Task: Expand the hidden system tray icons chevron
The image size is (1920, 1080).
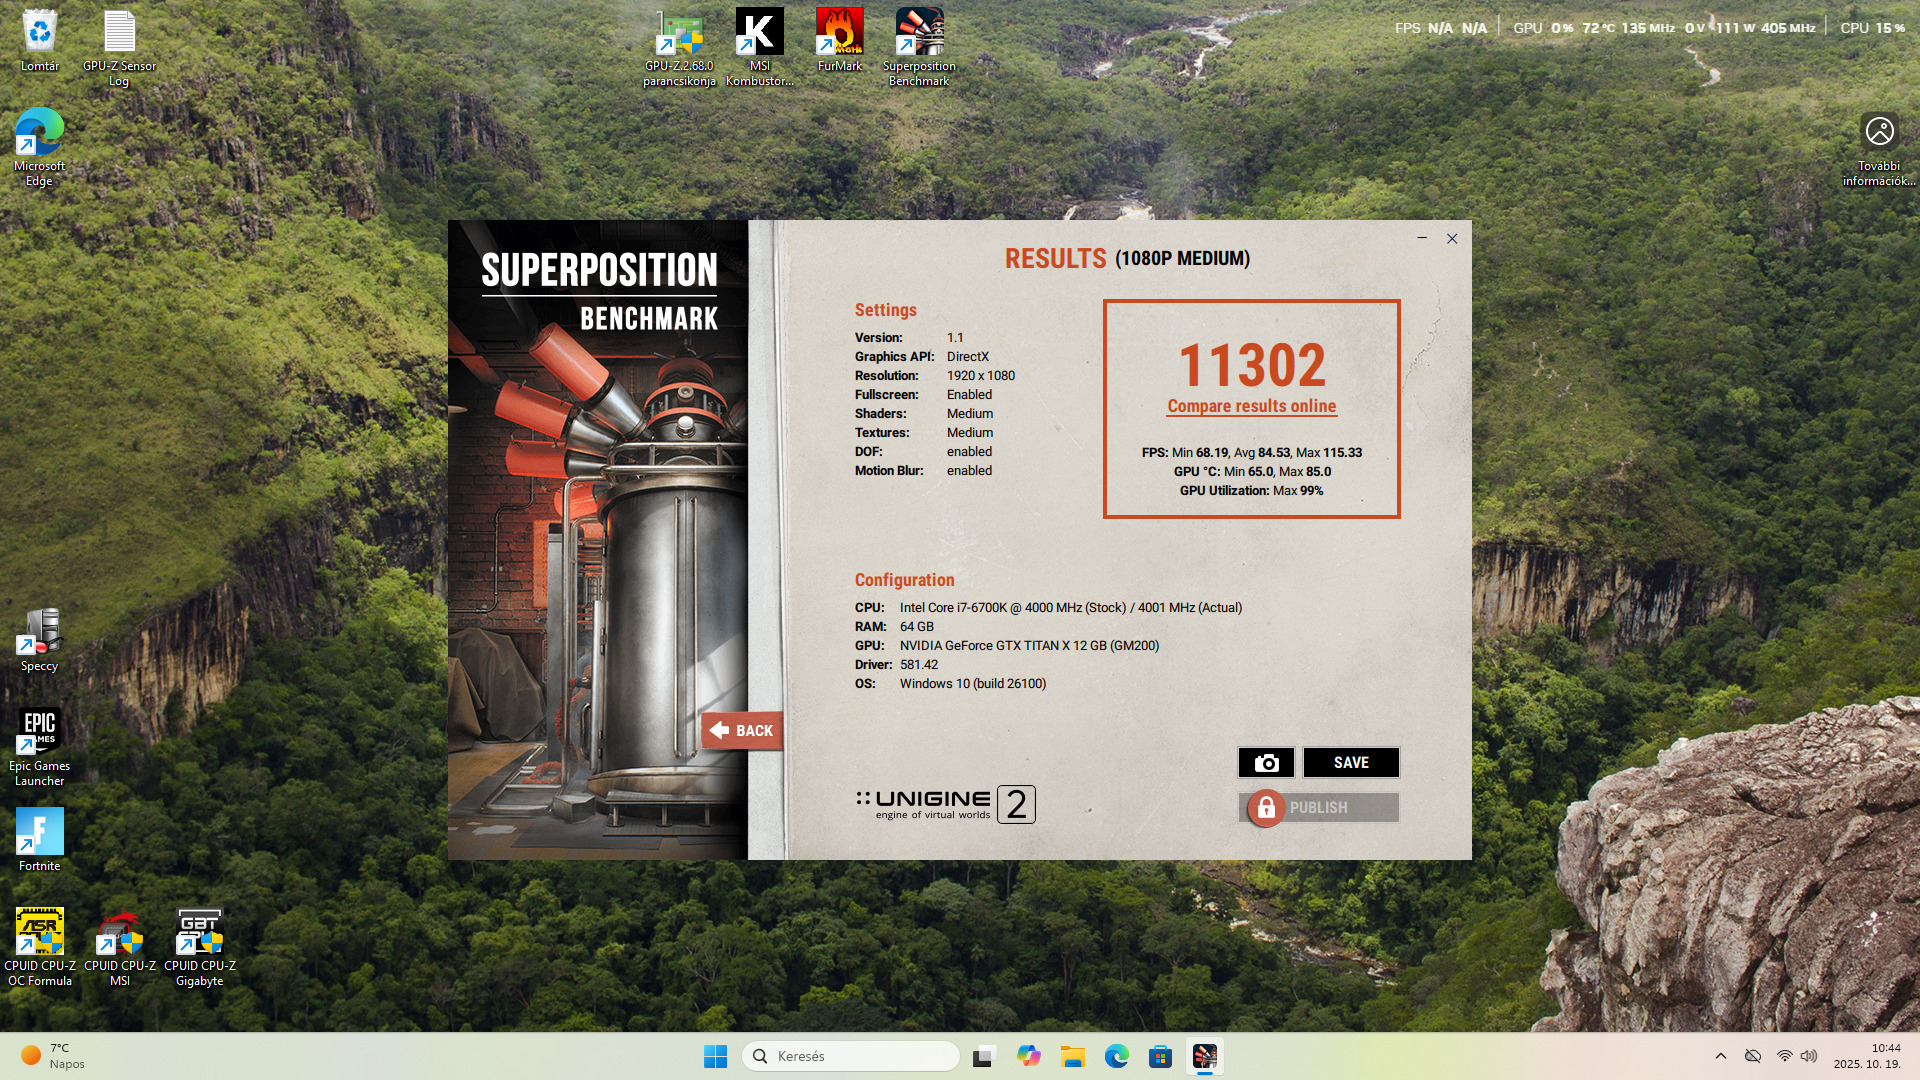Action: tap(1720, 1056)
